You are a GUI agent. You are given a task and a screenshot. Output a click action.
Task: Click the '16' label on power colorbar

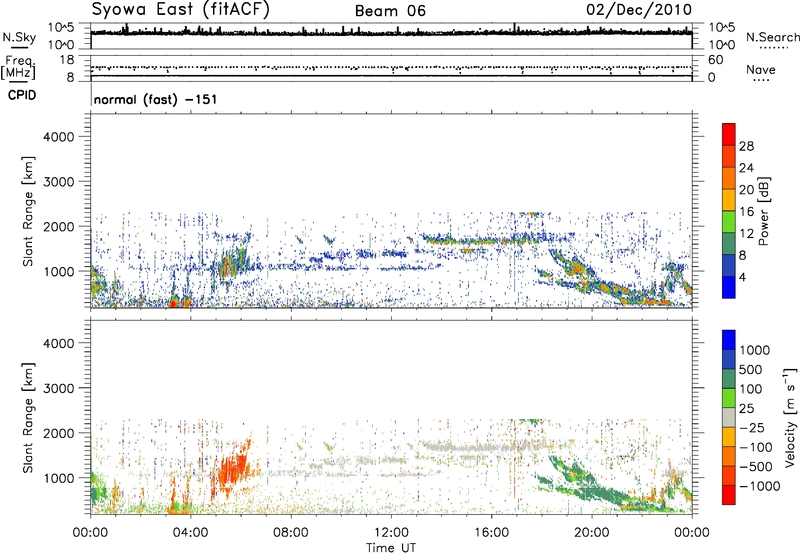[x=746, y=212]
